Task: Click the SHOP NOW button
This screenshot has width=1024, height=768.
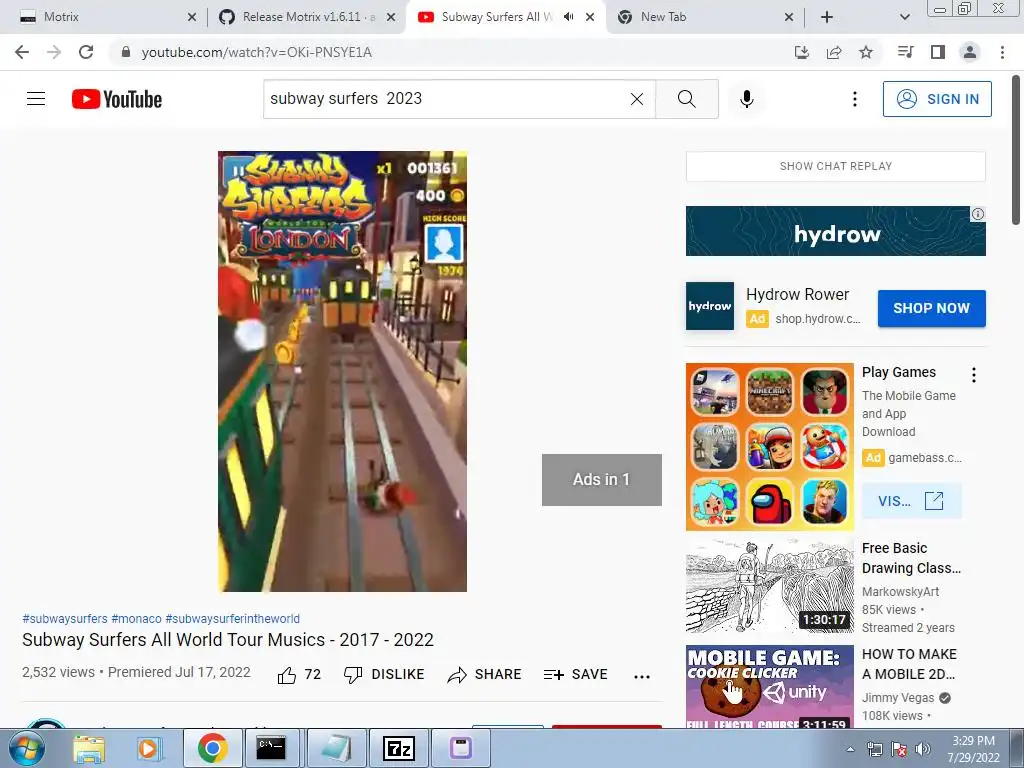Action: [931, 308]
